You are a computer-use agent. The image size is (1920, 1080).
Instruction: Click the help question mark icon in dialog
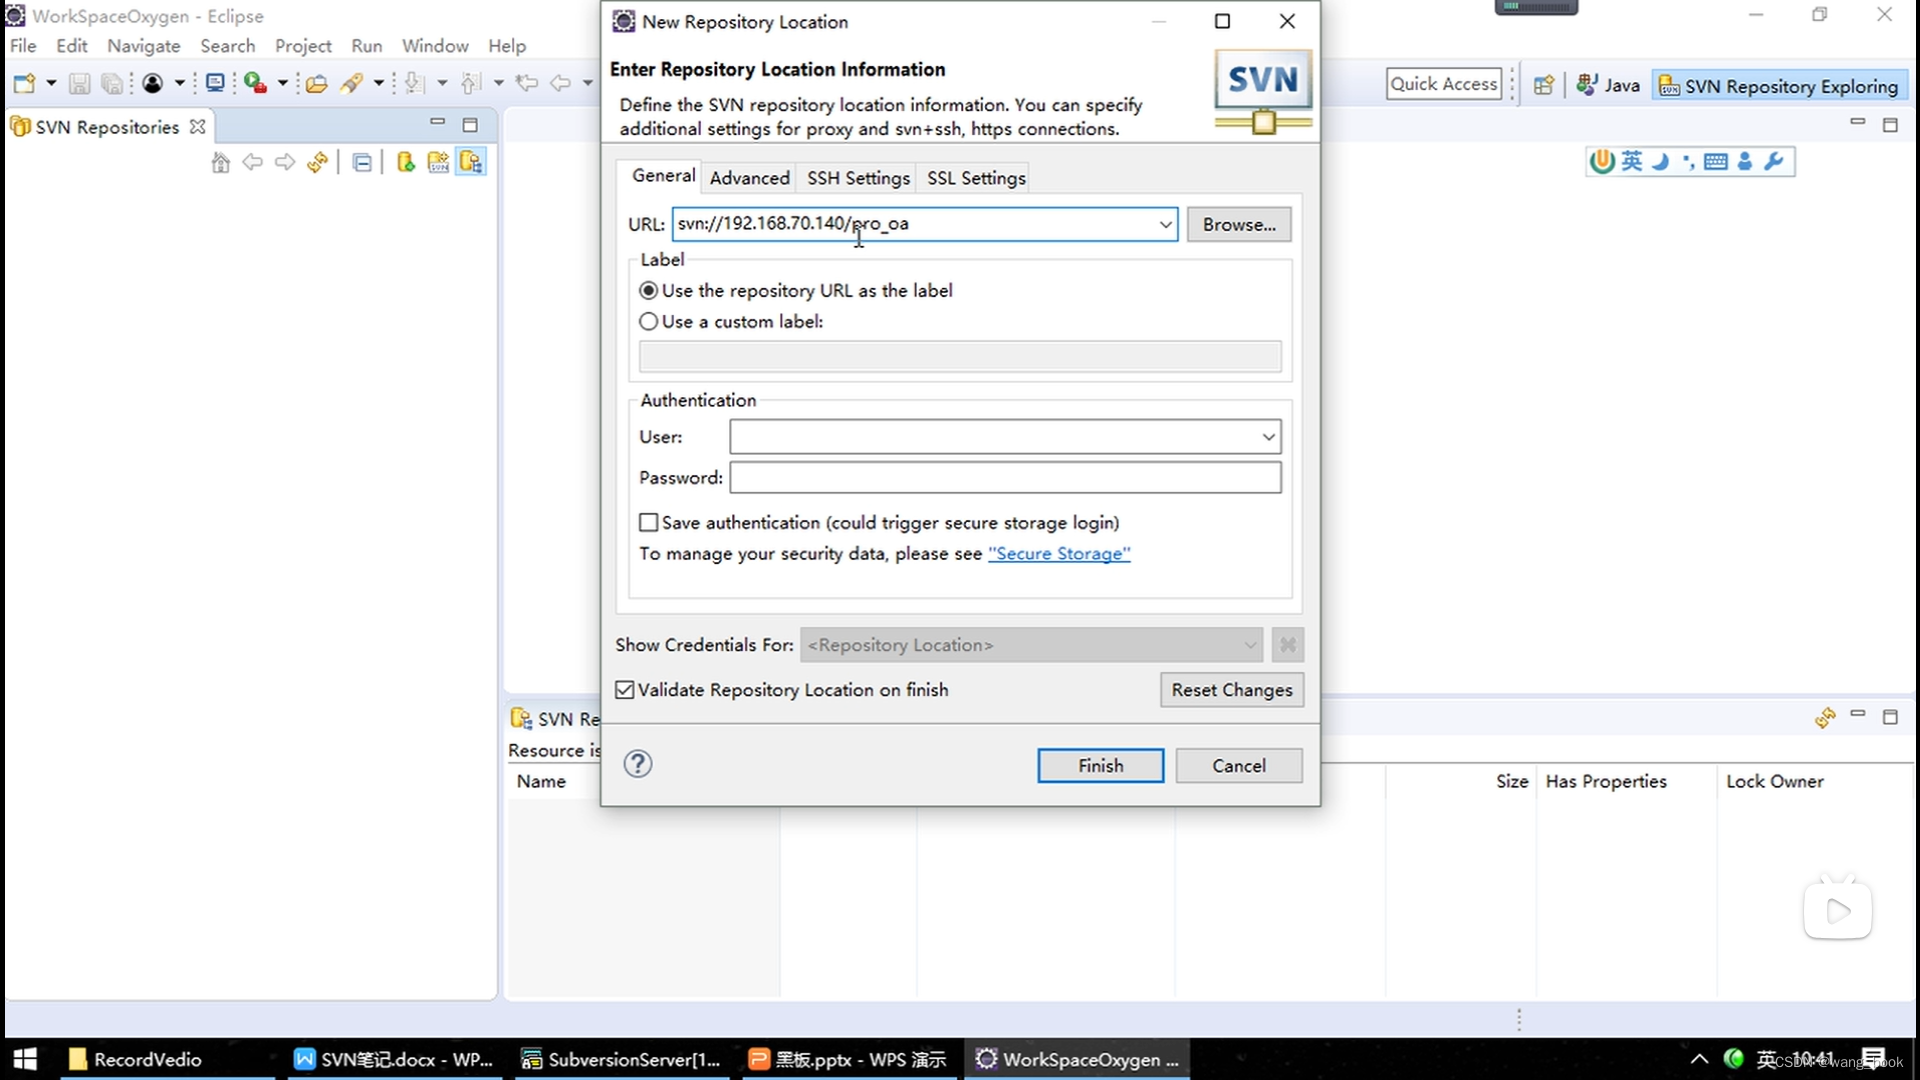pyautogui.click(x=638, y=764)
